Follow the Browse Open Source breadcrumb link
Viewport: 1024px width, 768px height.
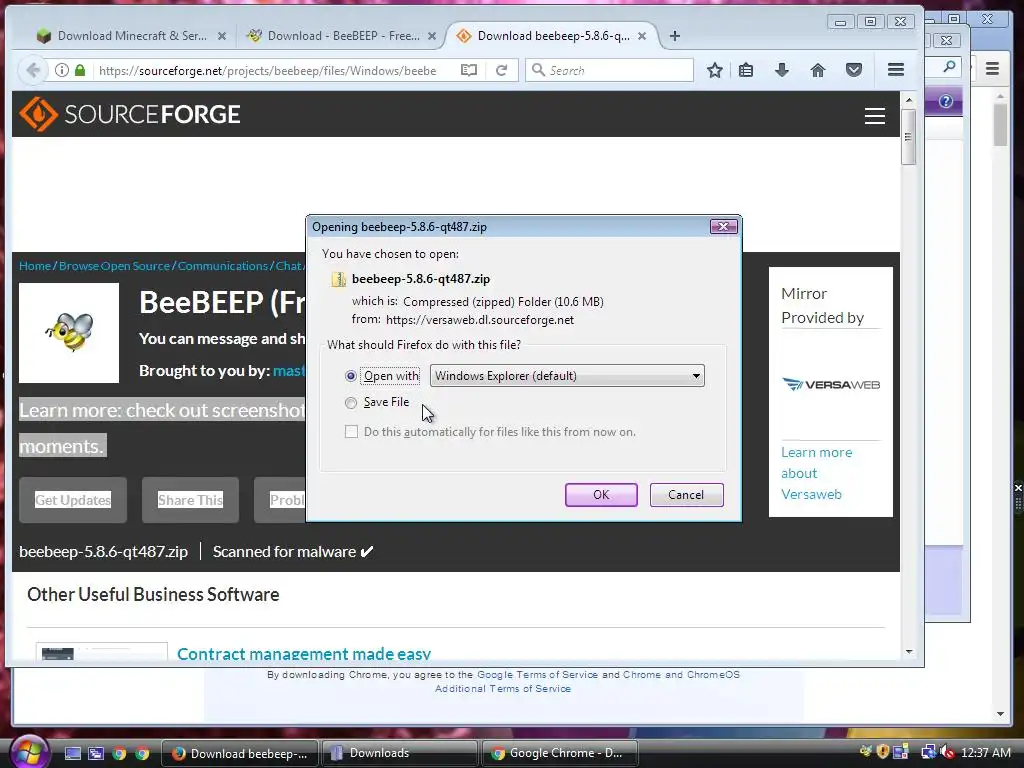[114, 266]
